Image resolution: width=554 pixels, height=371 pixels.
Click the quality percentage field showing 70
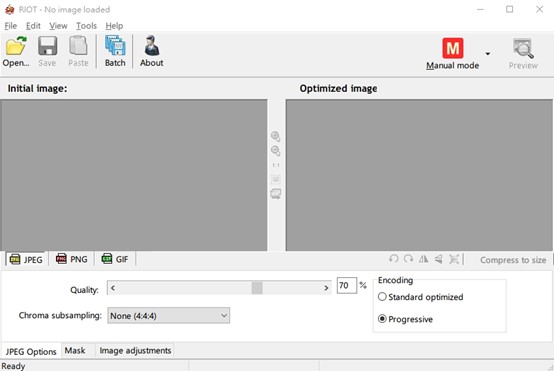point(347,285)
